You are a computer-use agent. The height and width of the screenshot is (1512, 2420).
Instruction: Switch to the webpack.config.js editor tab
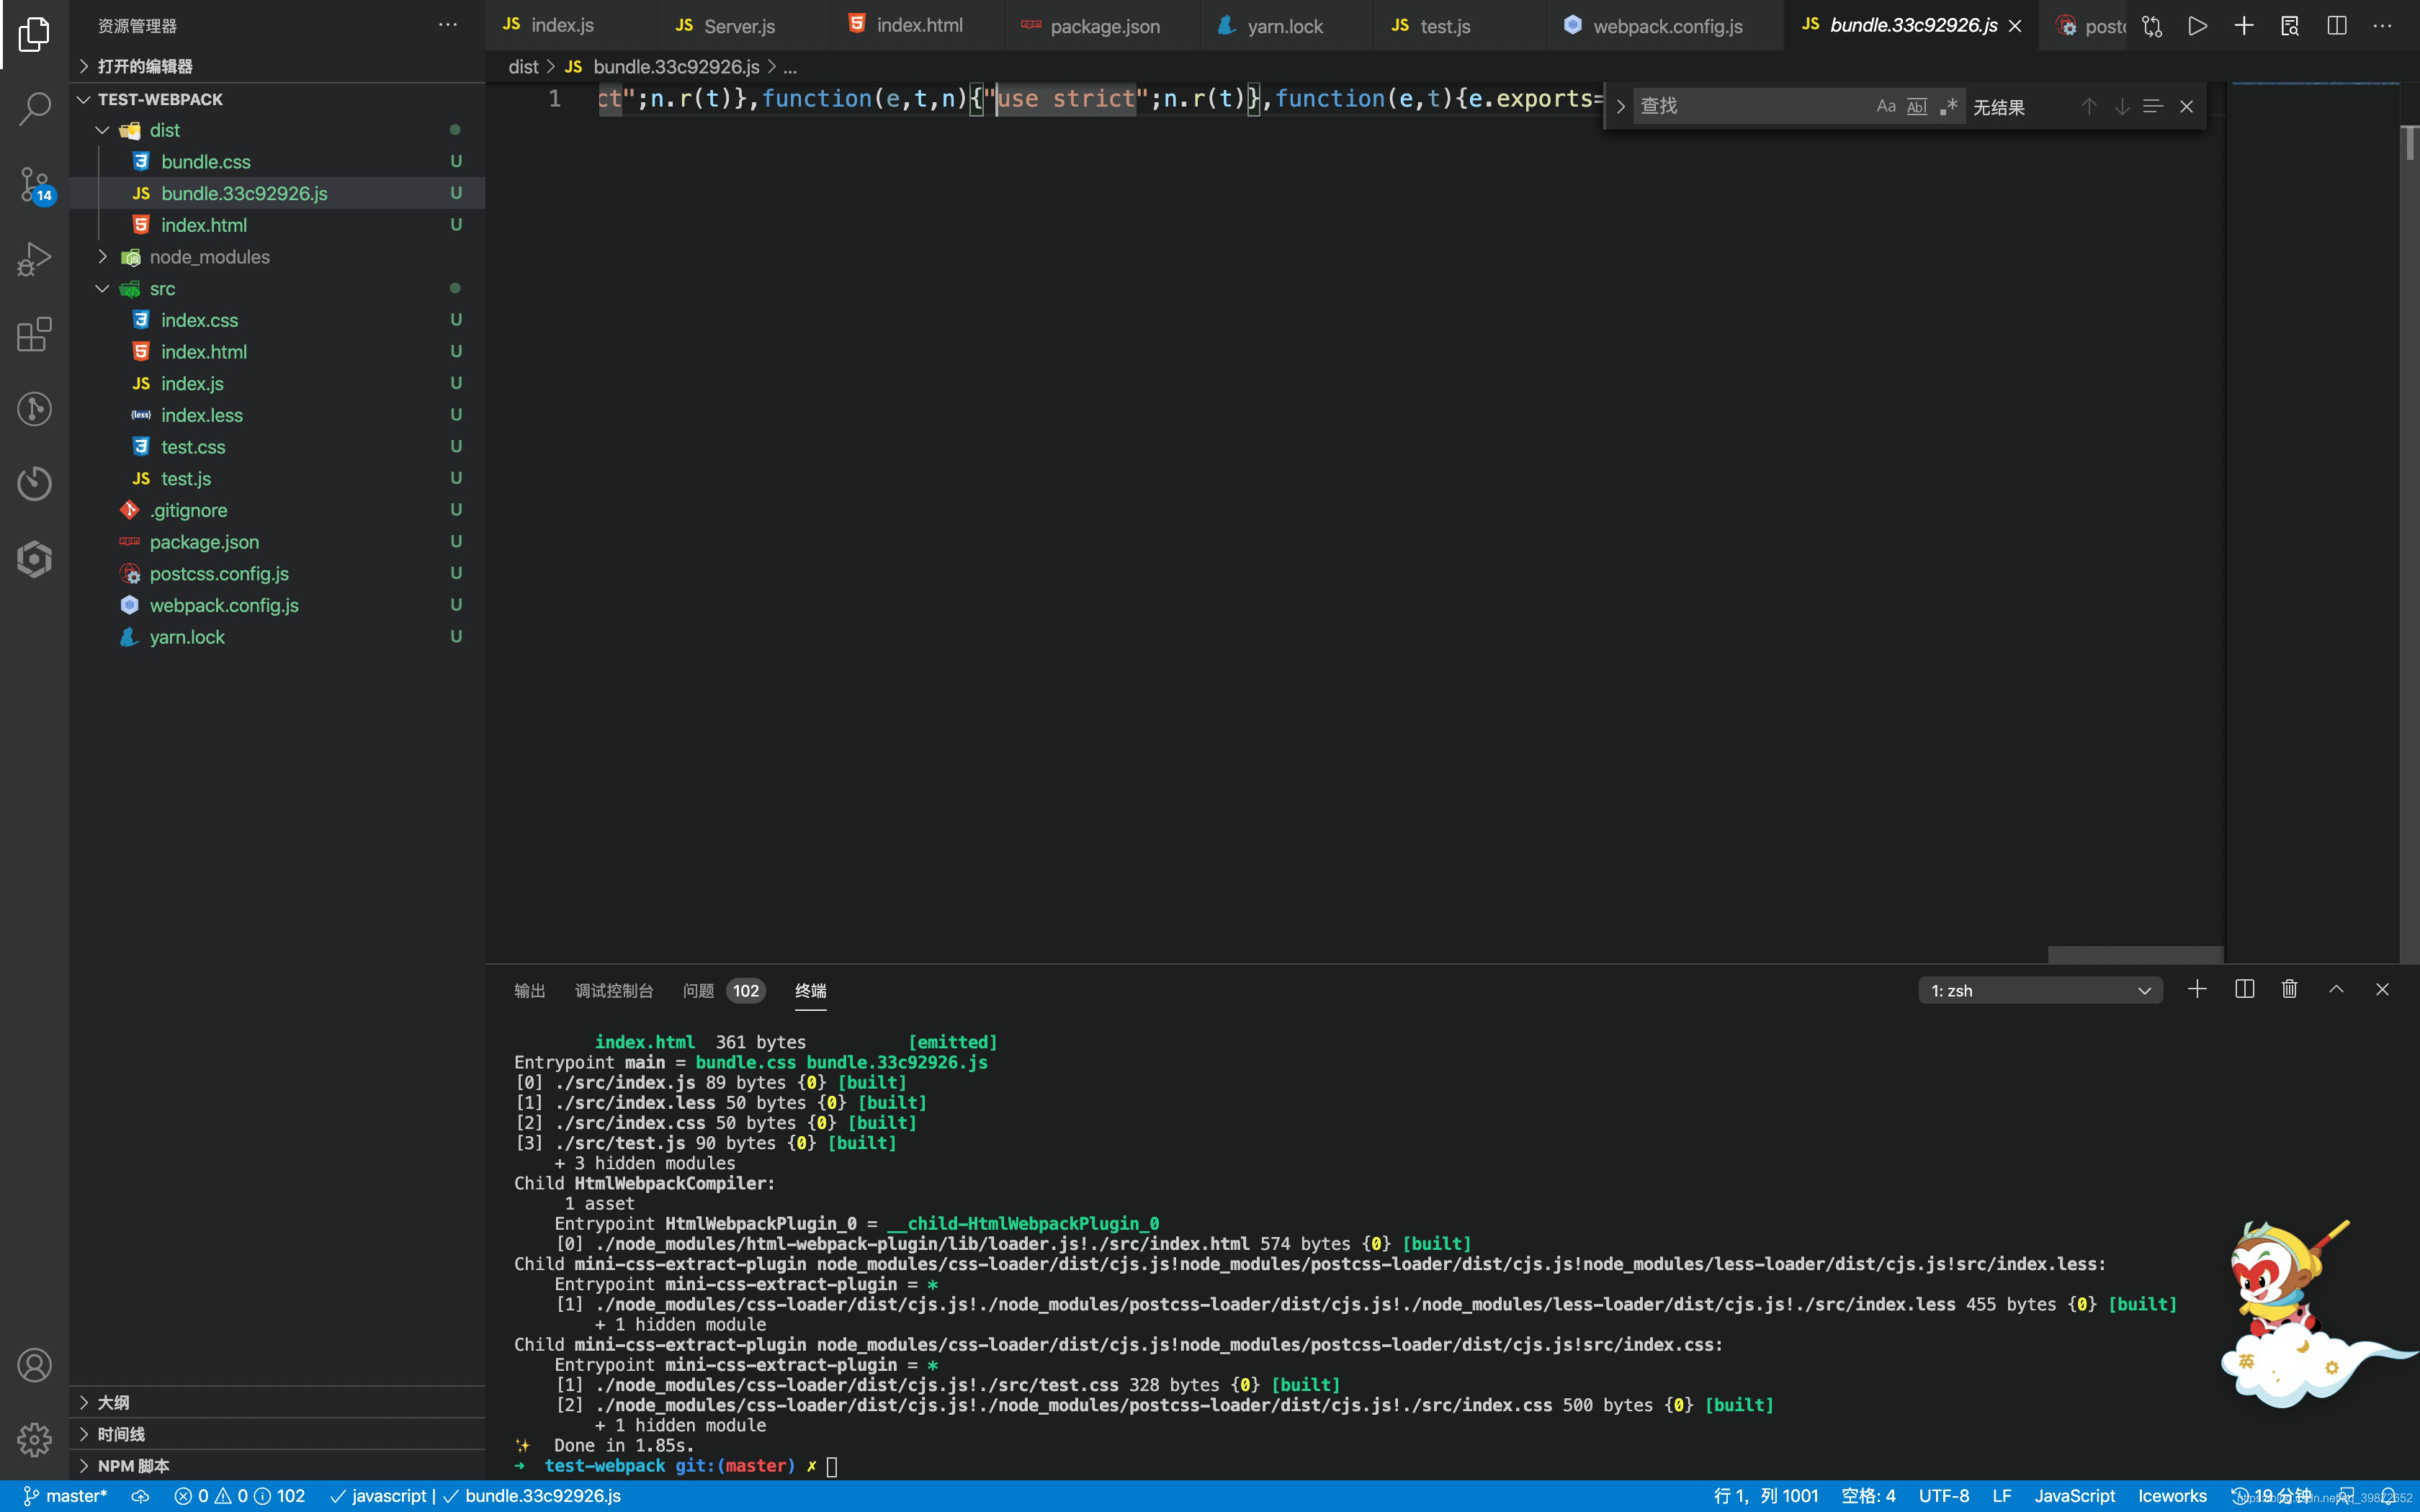click(1664, 26)
